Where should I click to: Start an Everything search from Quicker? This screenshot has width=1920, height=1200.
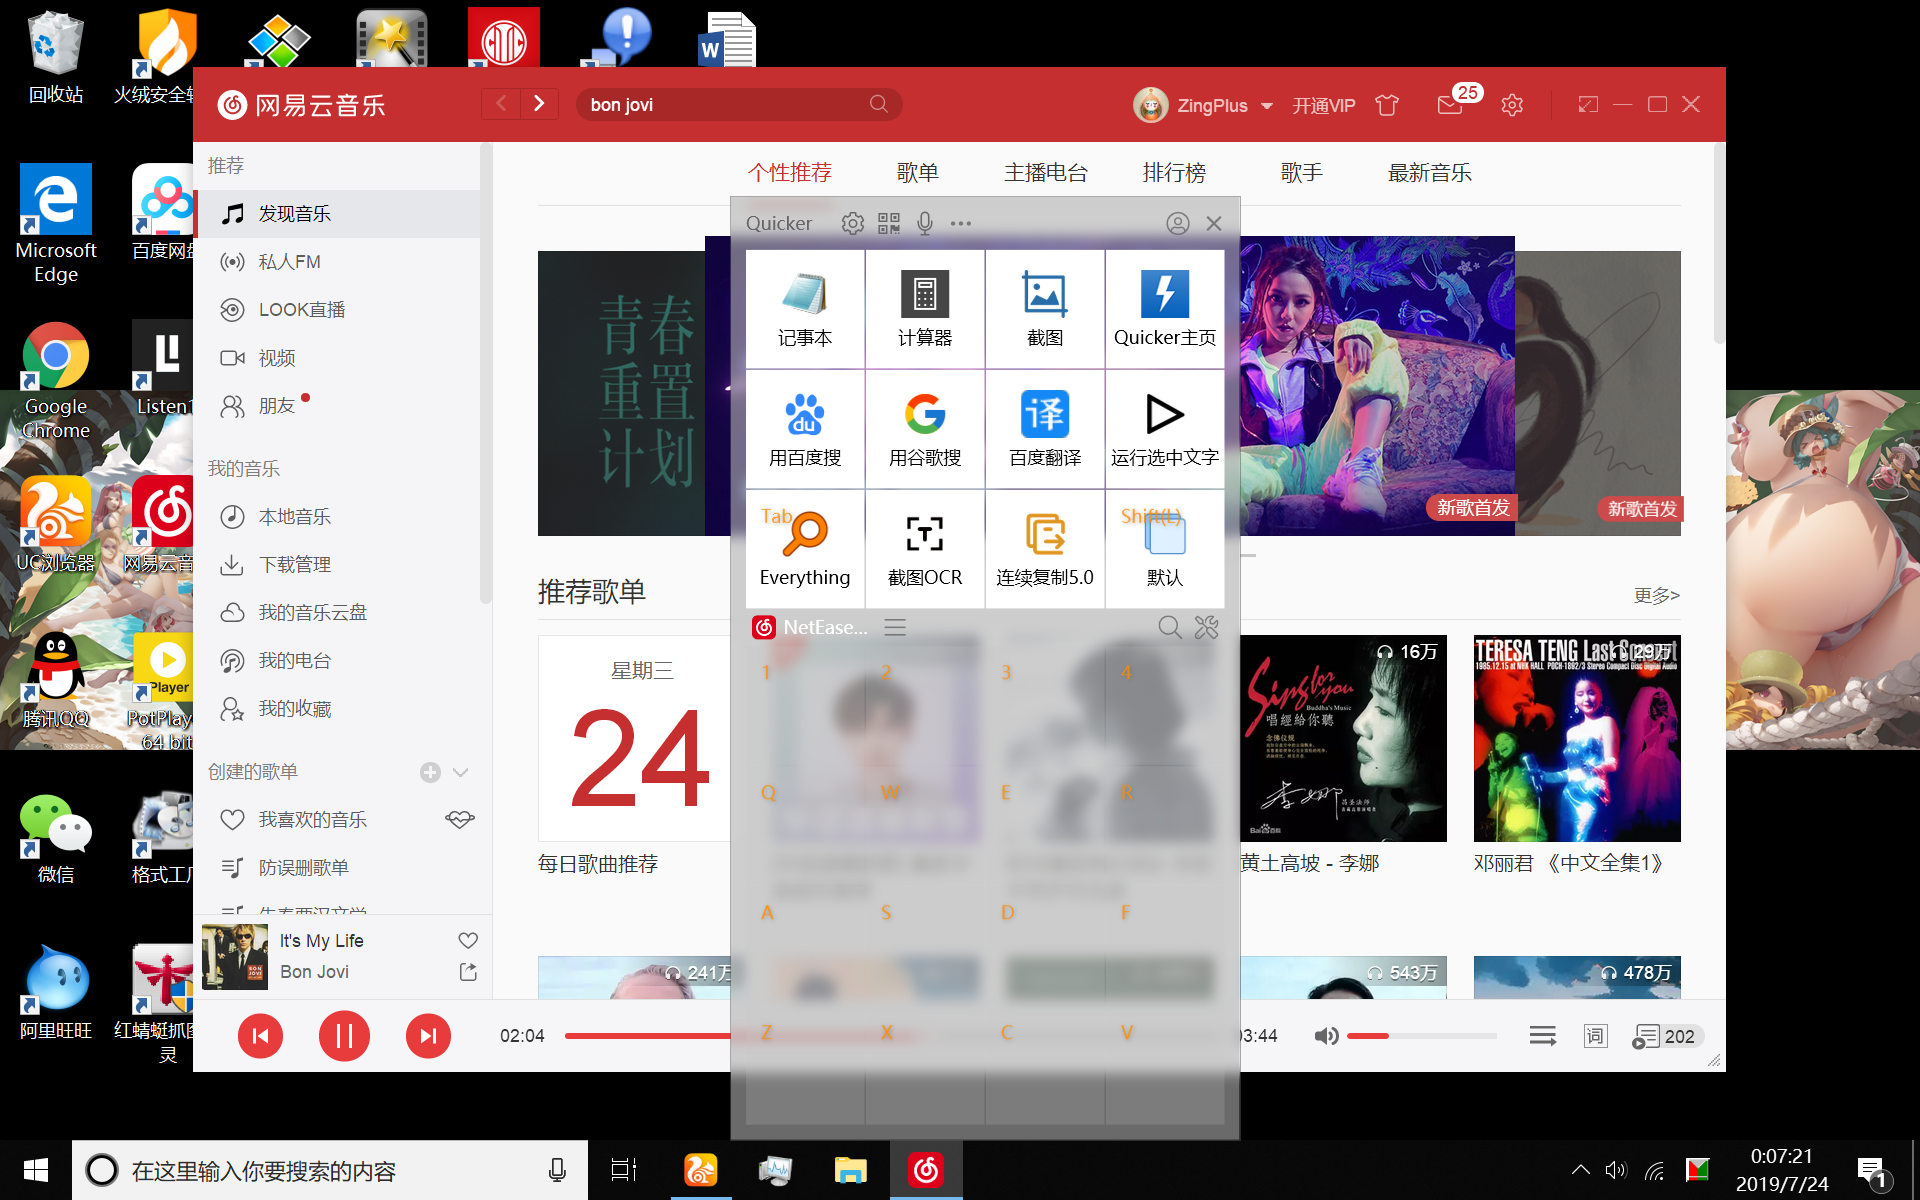pos(805,548)
